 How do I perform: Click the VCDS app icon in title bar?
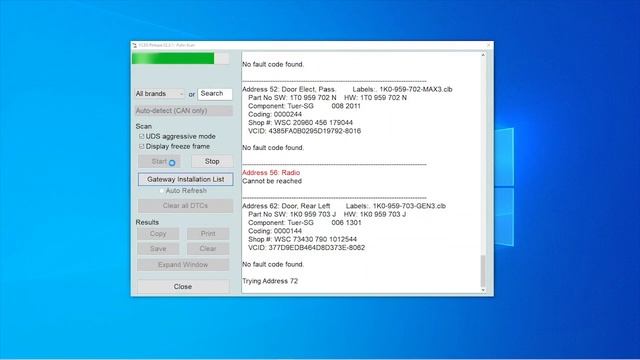135,45
